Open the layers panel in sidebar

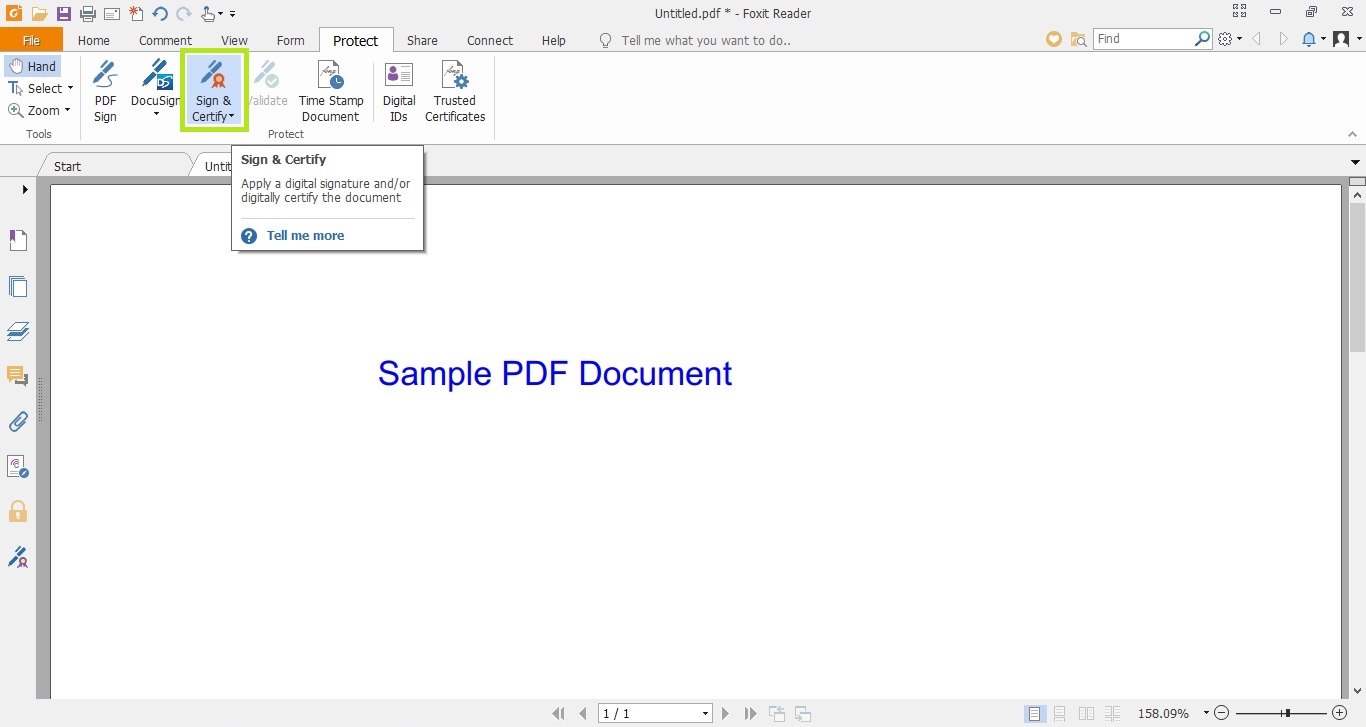tap(18, 331)
